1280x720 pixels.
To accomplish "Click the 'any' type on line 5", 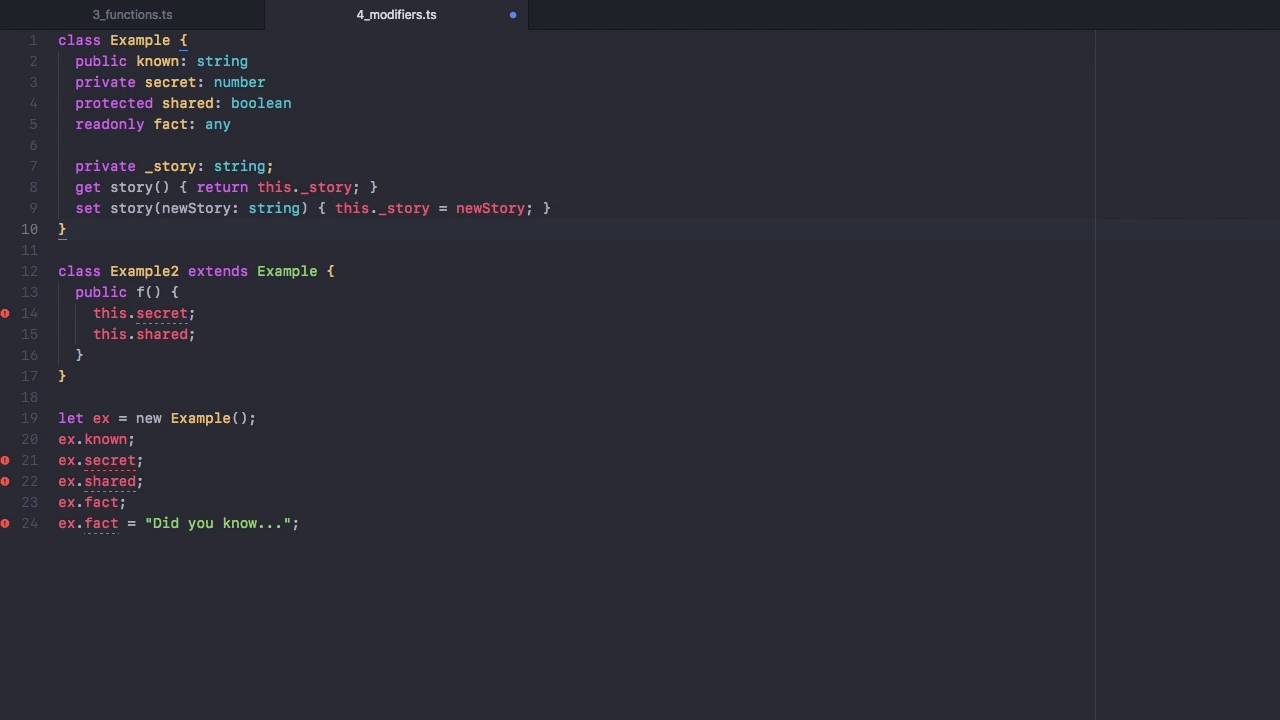I will pyautogui.click(x=218, y=124).
